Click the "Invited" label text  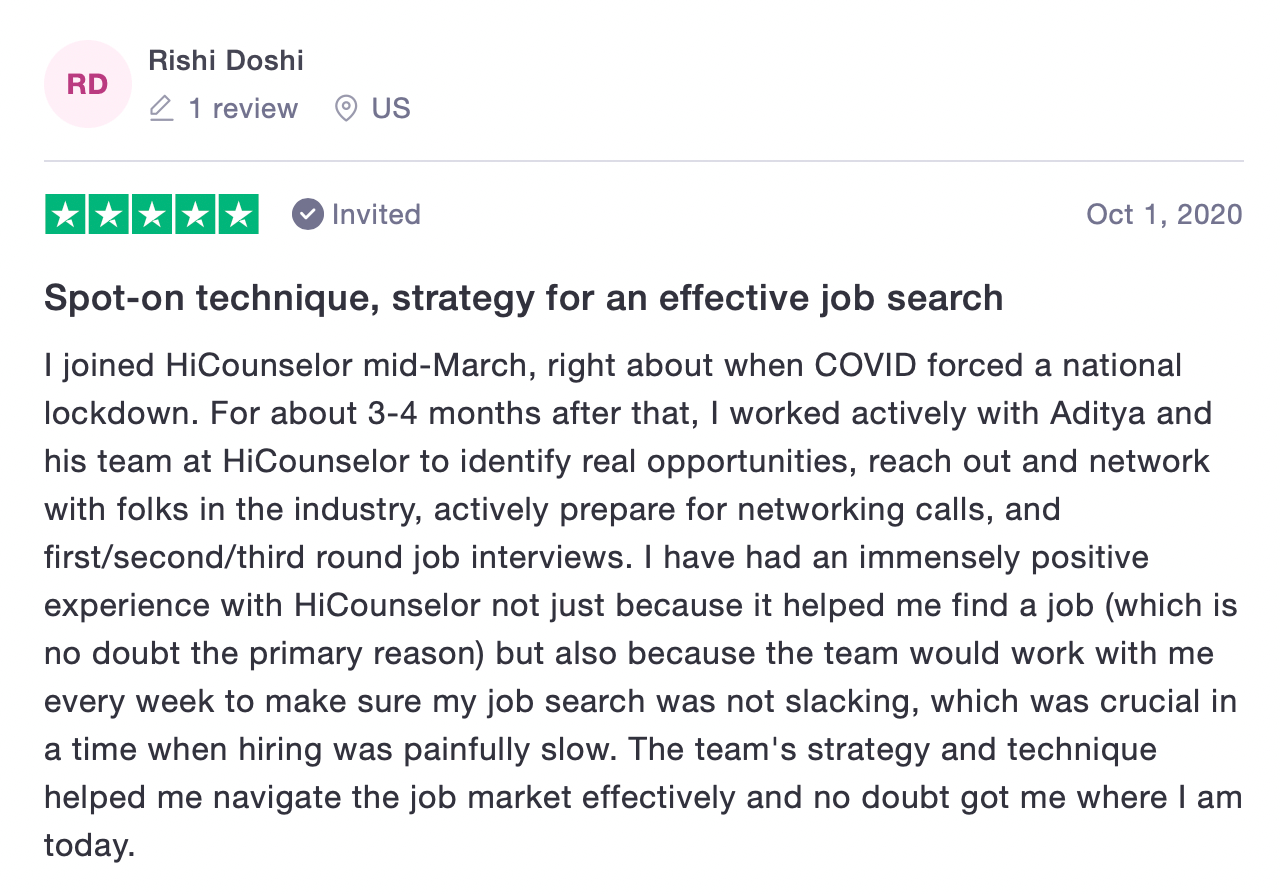376,214
